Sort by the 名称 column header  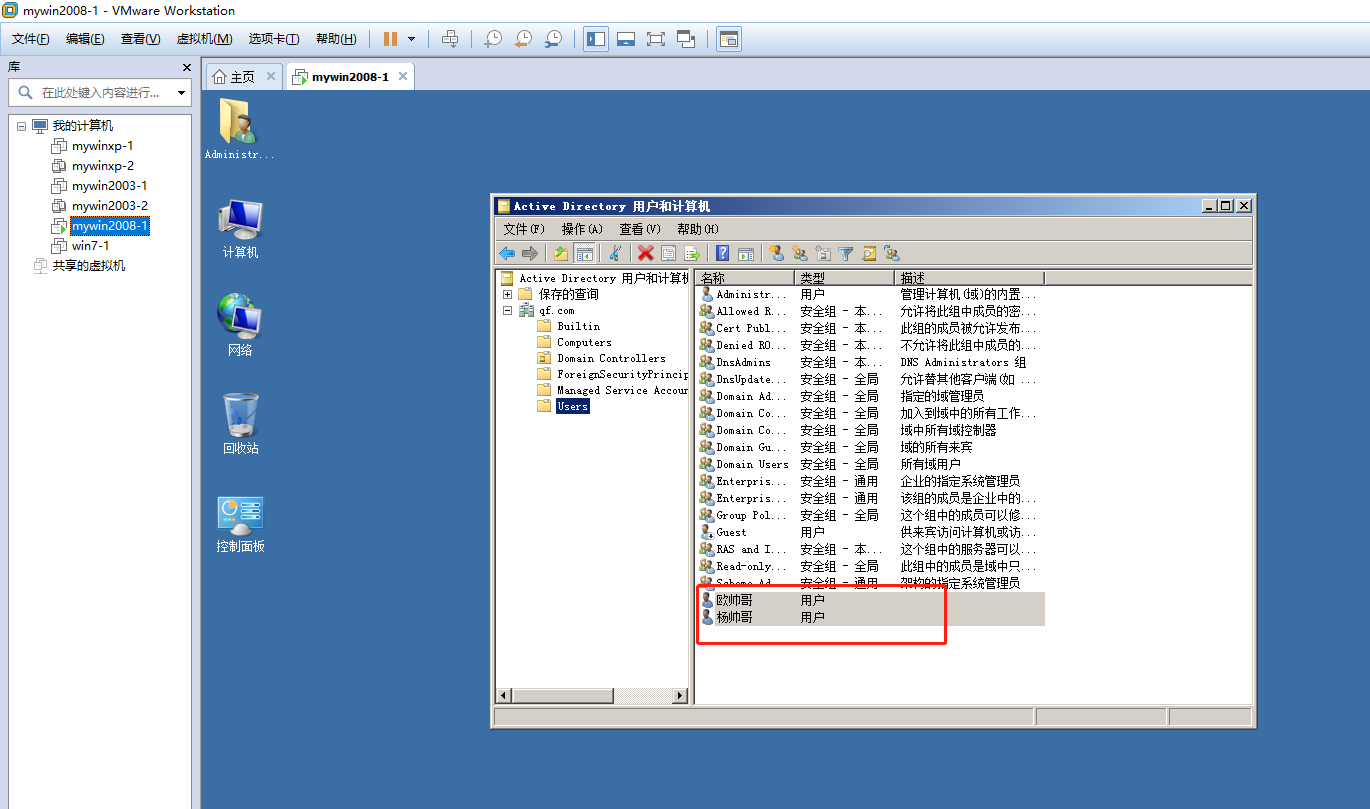point(745,278)
